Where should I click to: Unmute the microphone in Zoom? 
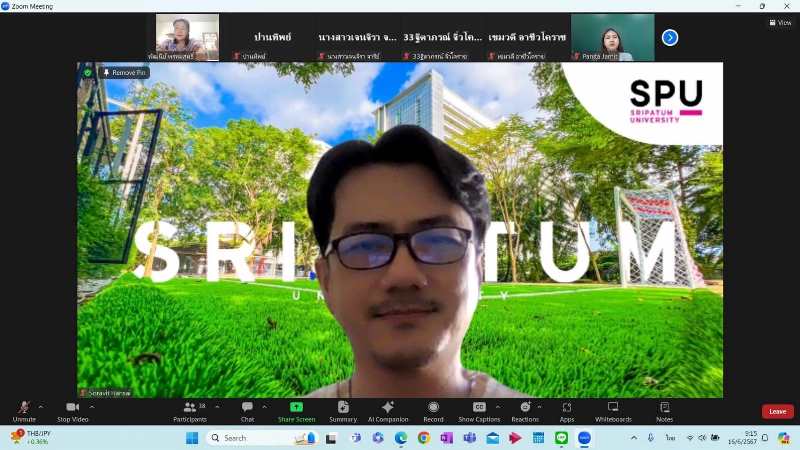point(24,411)
